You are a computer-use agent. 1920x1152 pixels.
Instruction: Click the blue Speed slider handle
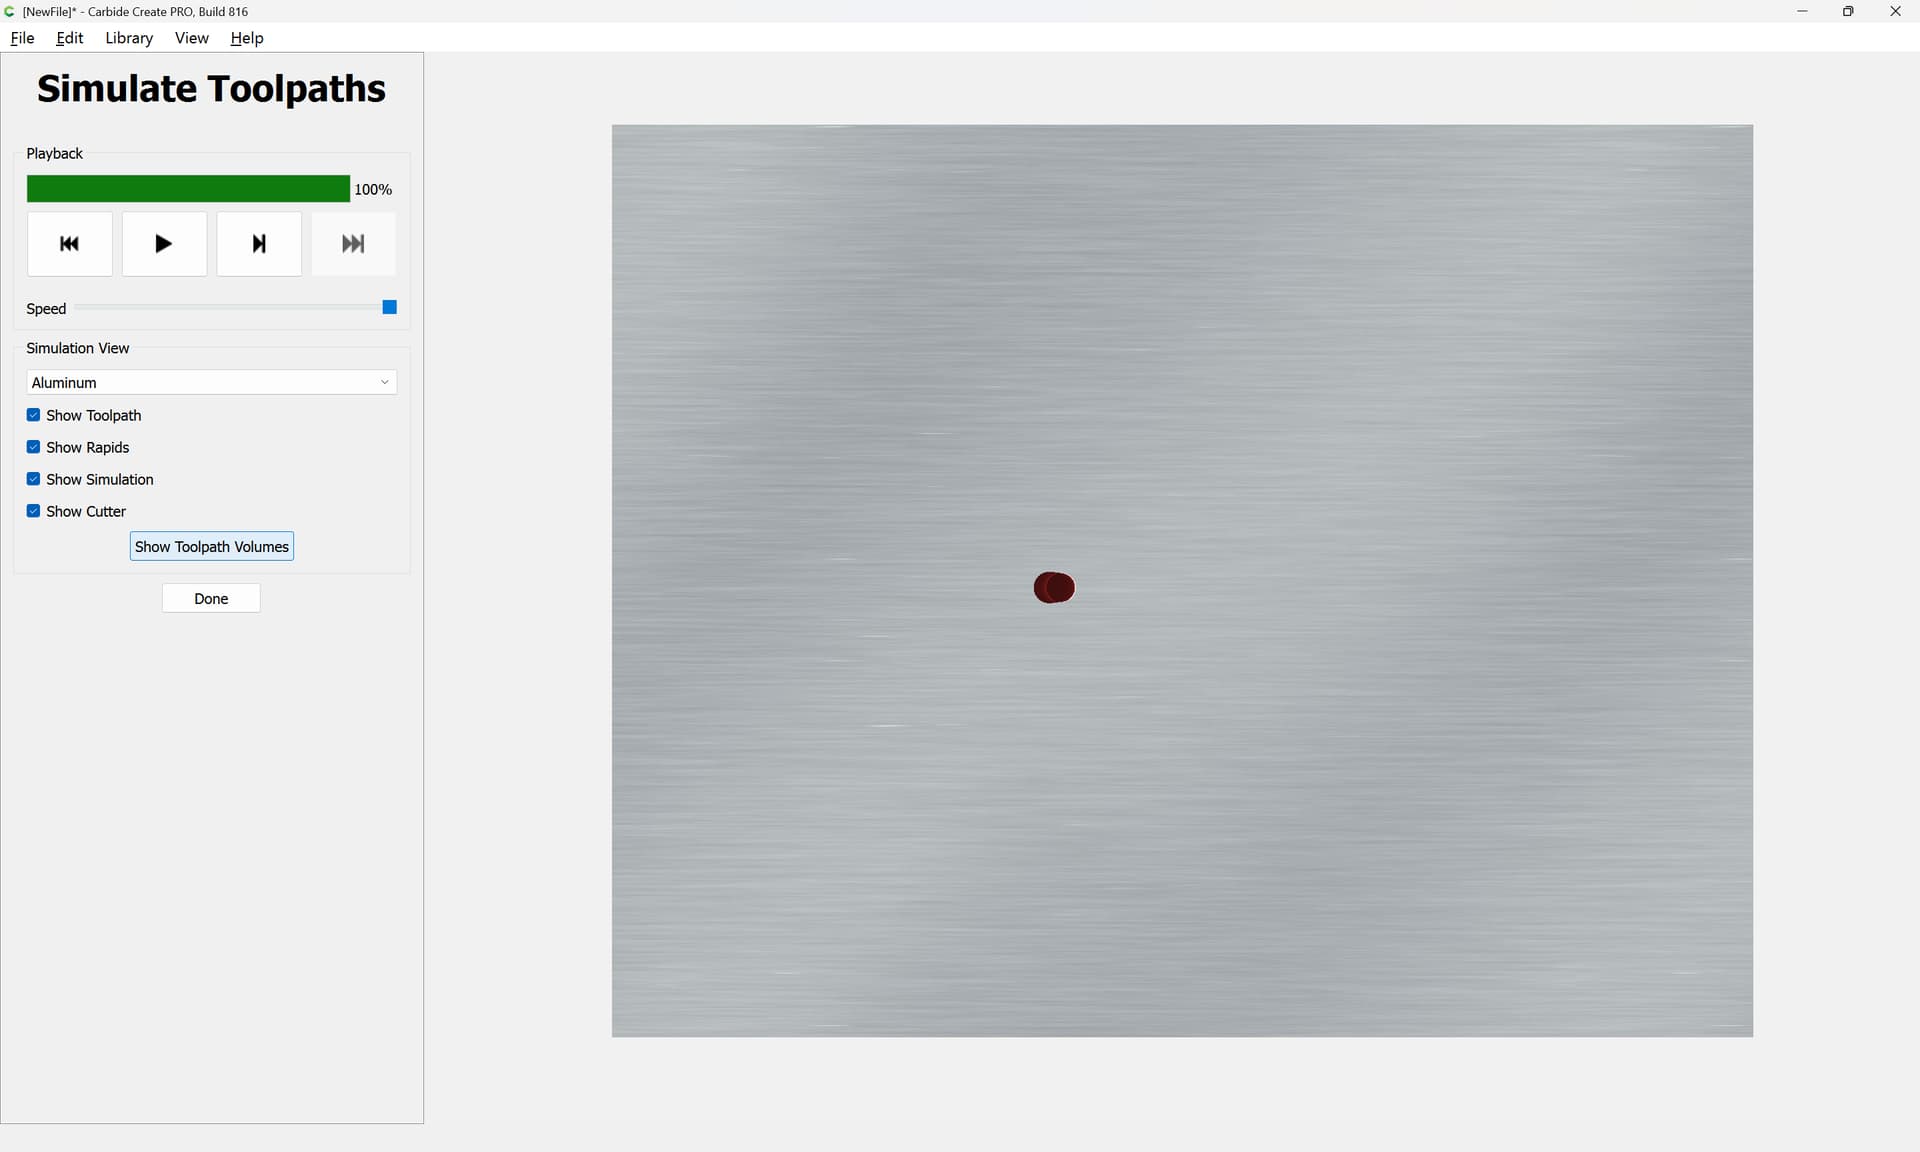click(390, 307)
